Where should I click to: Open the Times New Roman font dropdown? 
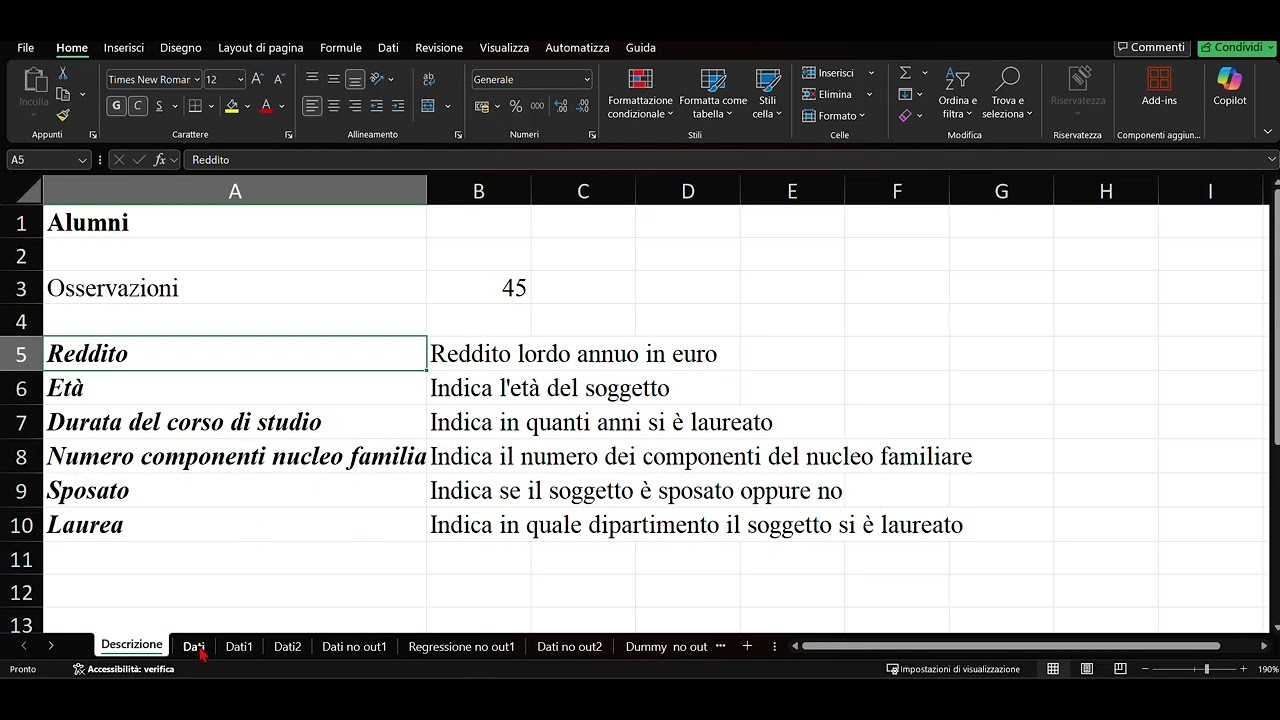point(197,79)
